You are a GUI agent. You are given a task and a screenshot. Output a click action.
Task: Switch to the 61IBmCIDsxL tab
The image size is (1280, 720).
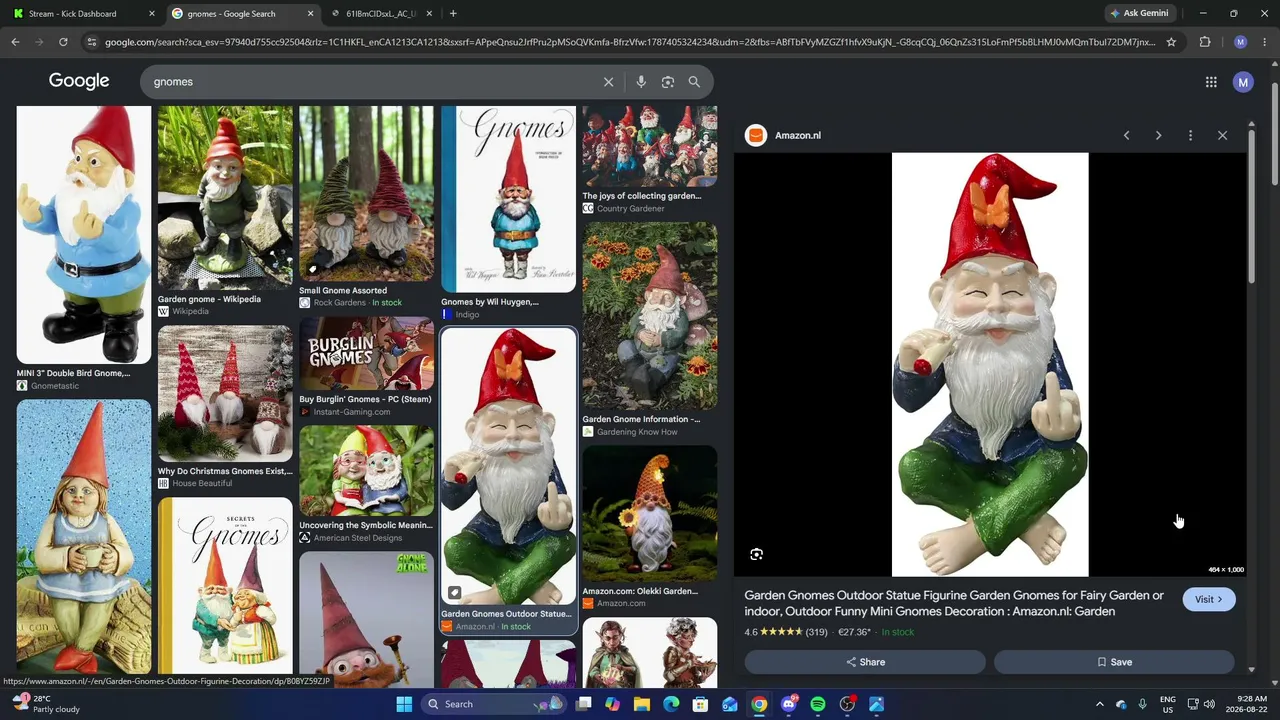coord(382,14)
